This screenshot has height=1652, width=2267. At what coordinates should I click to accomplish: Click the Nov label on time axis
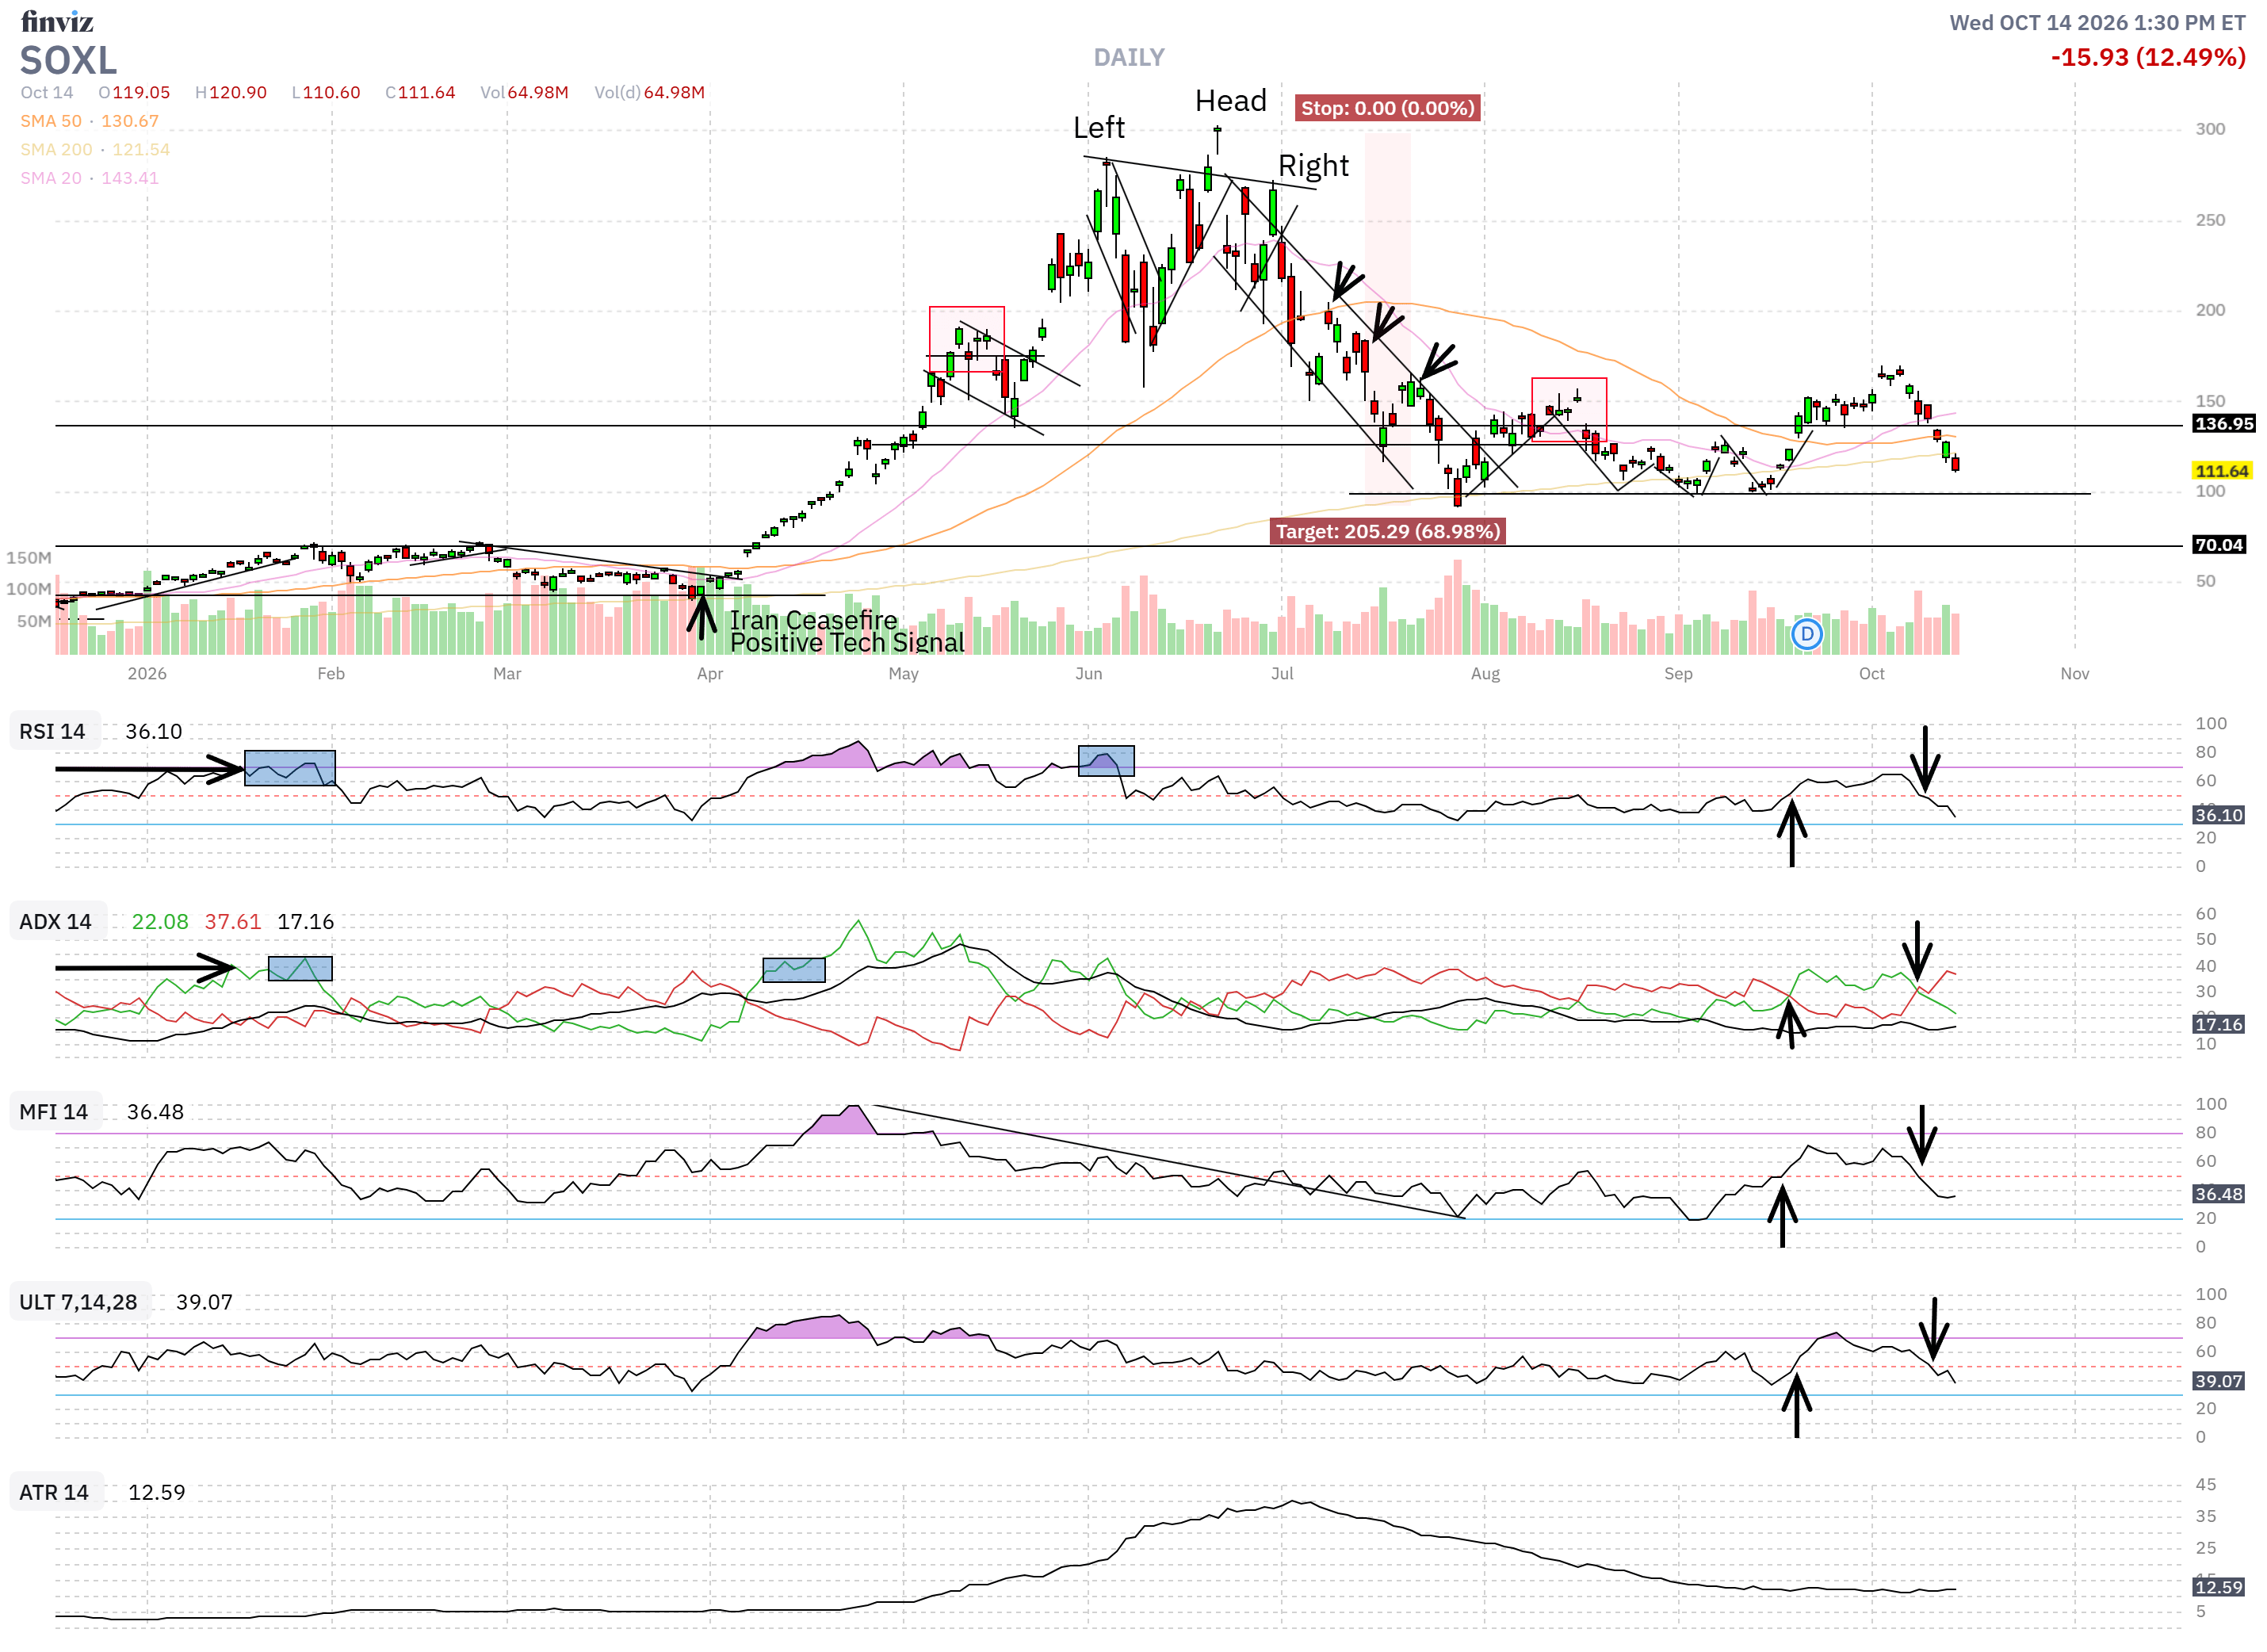tap(2074, 674)
